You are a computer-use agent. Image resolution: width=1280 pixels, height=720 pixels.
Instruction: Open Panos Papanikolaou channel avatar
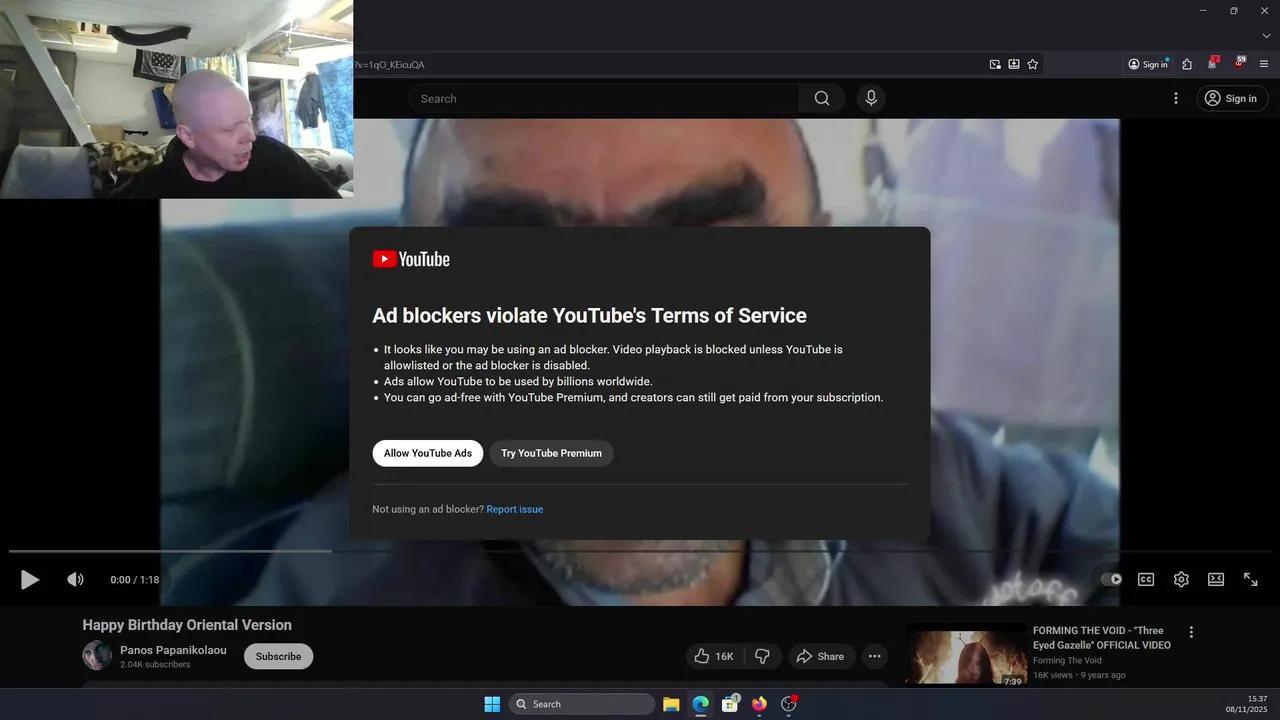[97, 656]
